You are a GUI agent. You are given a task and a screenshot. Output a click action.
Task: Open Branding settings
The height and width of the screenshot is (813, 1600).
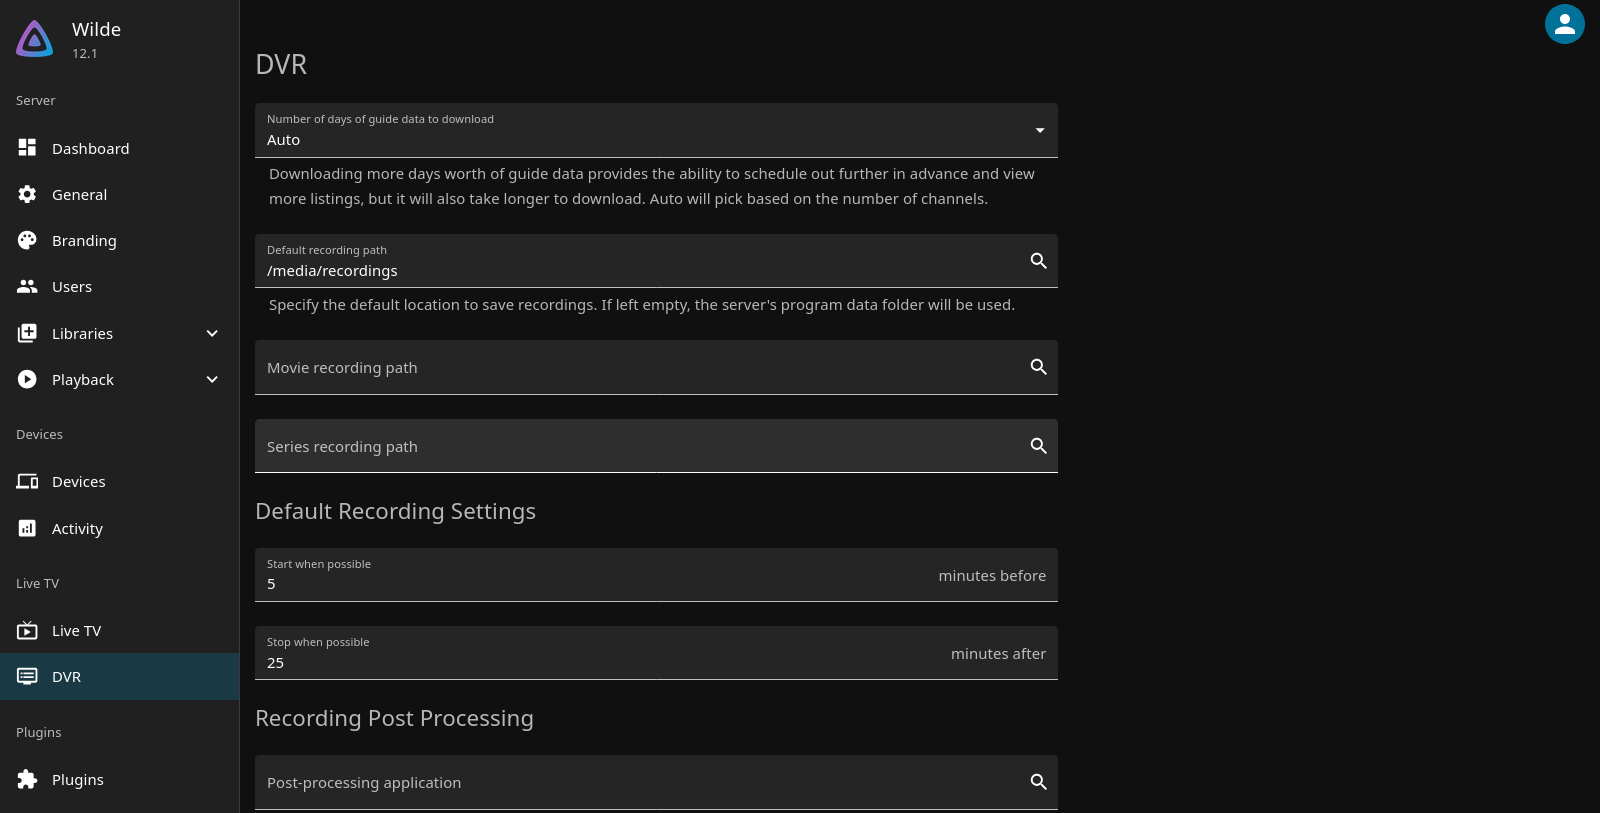[120, 240]
